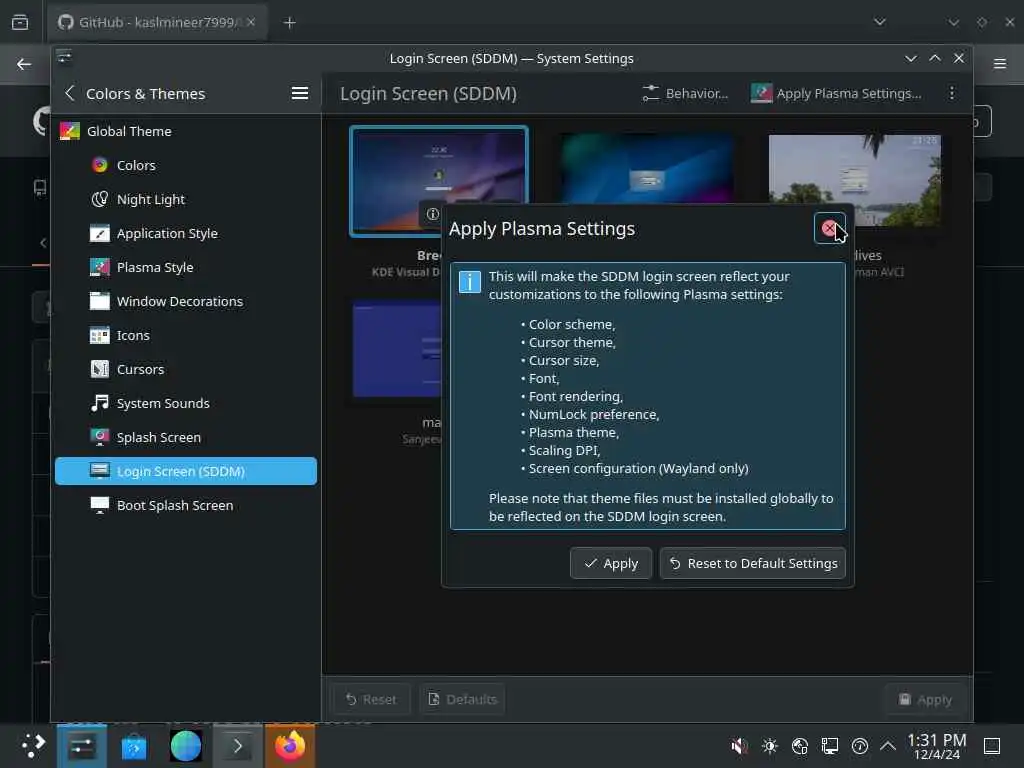Switch to the GitHub browser tab
This screenshot has height=768, width=1024.
(x=157, y=22)
